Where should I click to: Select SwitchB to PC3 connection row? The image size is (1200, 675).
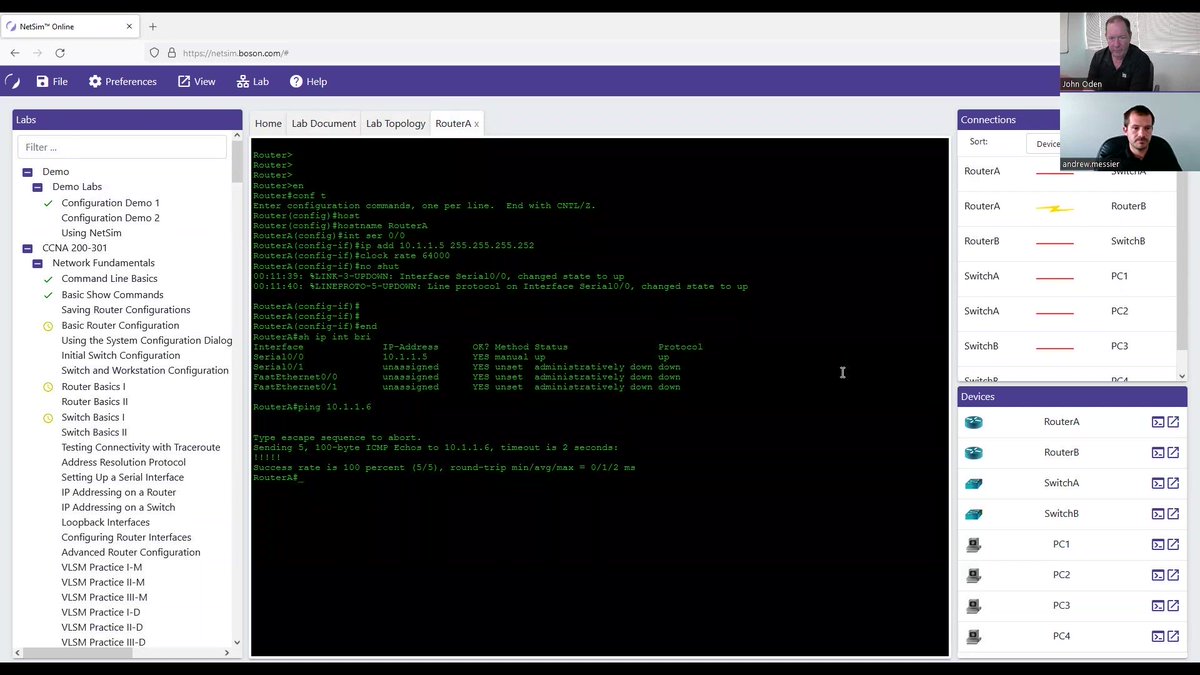click(1067, 346)
